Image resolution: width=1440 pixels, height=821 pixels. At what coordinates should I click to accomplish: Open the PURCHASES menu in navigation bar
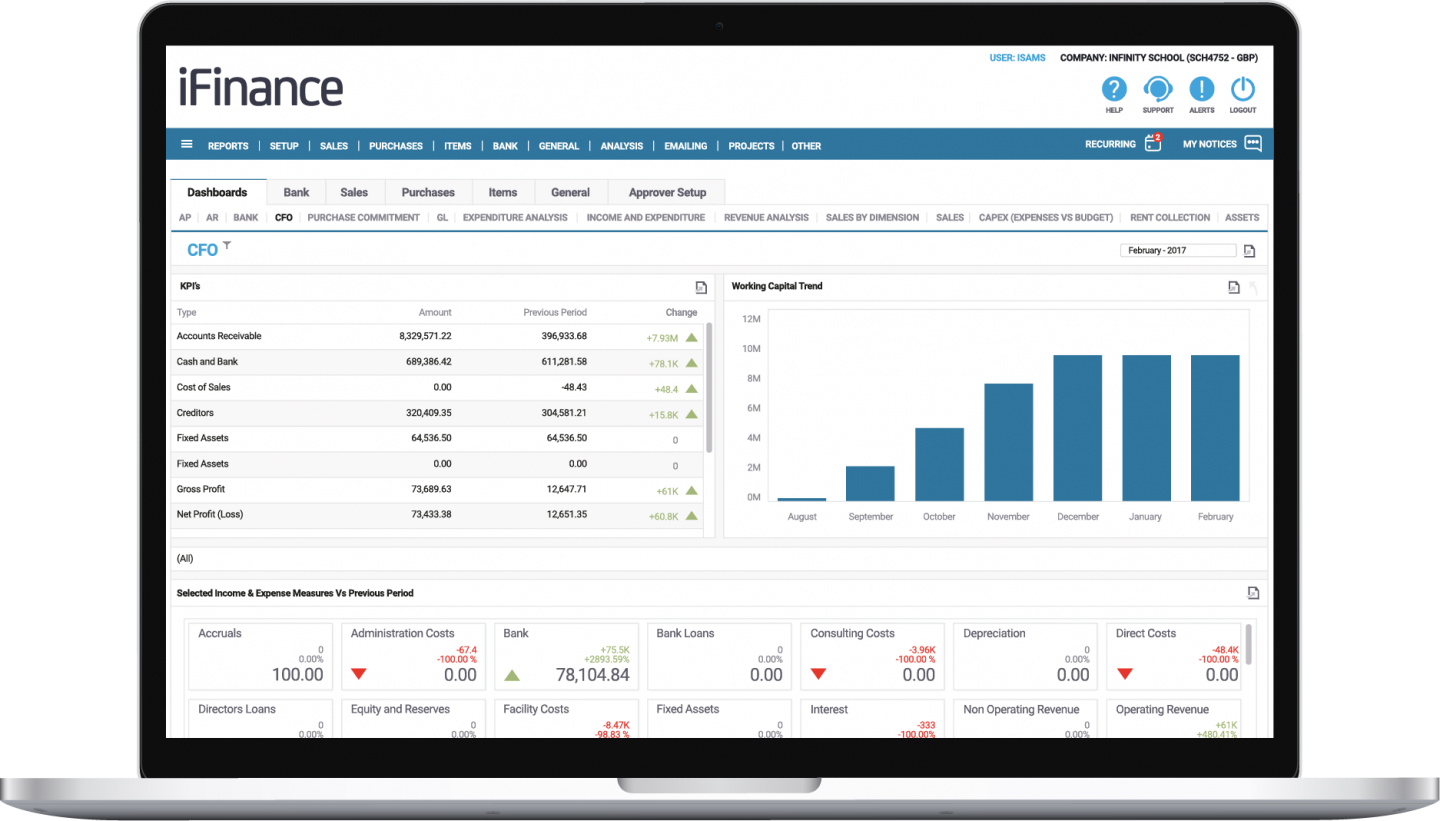click(395, 146)
